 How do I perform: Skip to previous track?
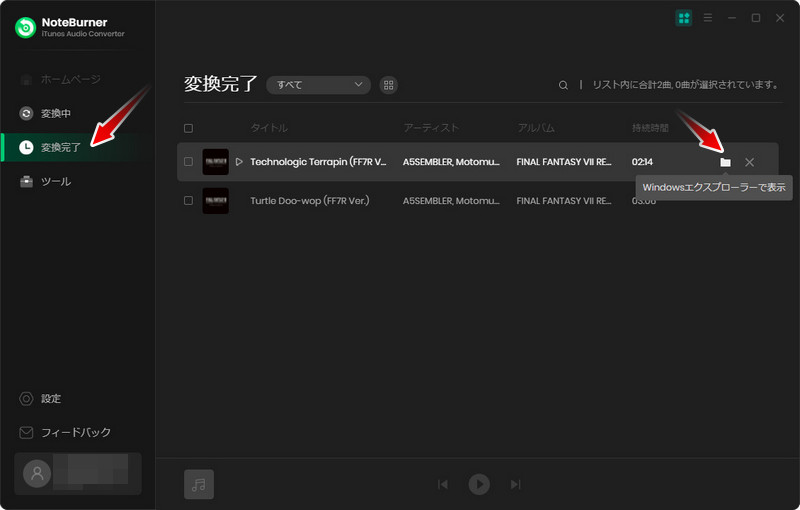443,484
